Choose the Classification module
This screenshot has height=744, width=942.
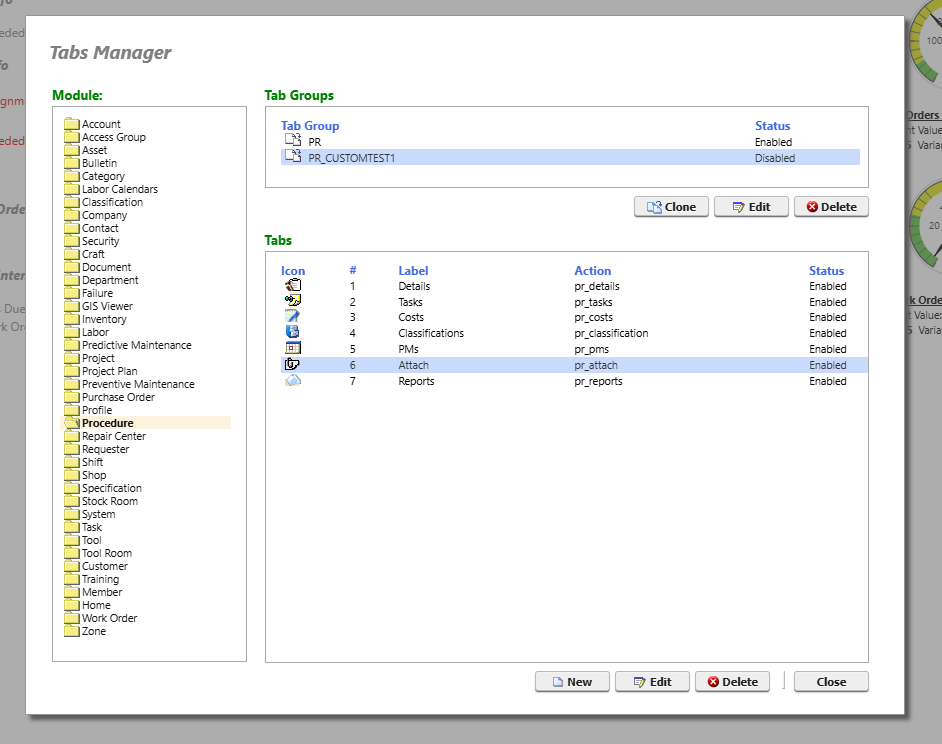tap(112, 202)
